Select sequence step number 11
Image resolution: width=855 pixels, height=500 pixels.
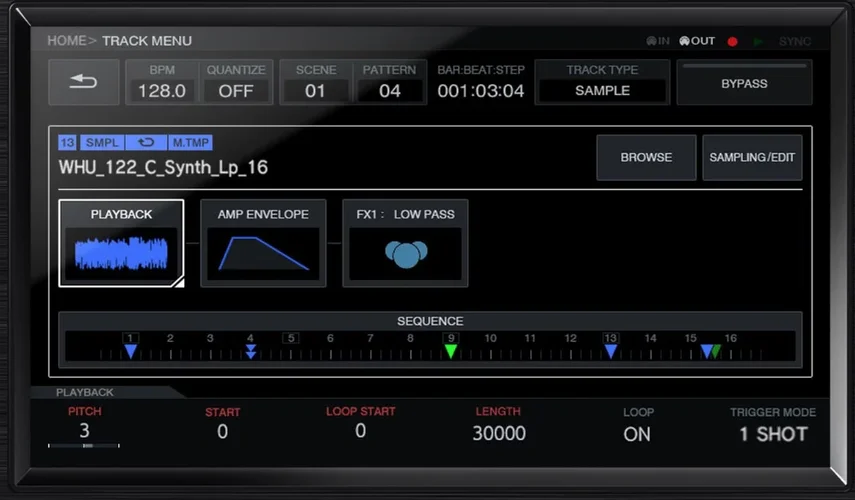tap(530, 338)
